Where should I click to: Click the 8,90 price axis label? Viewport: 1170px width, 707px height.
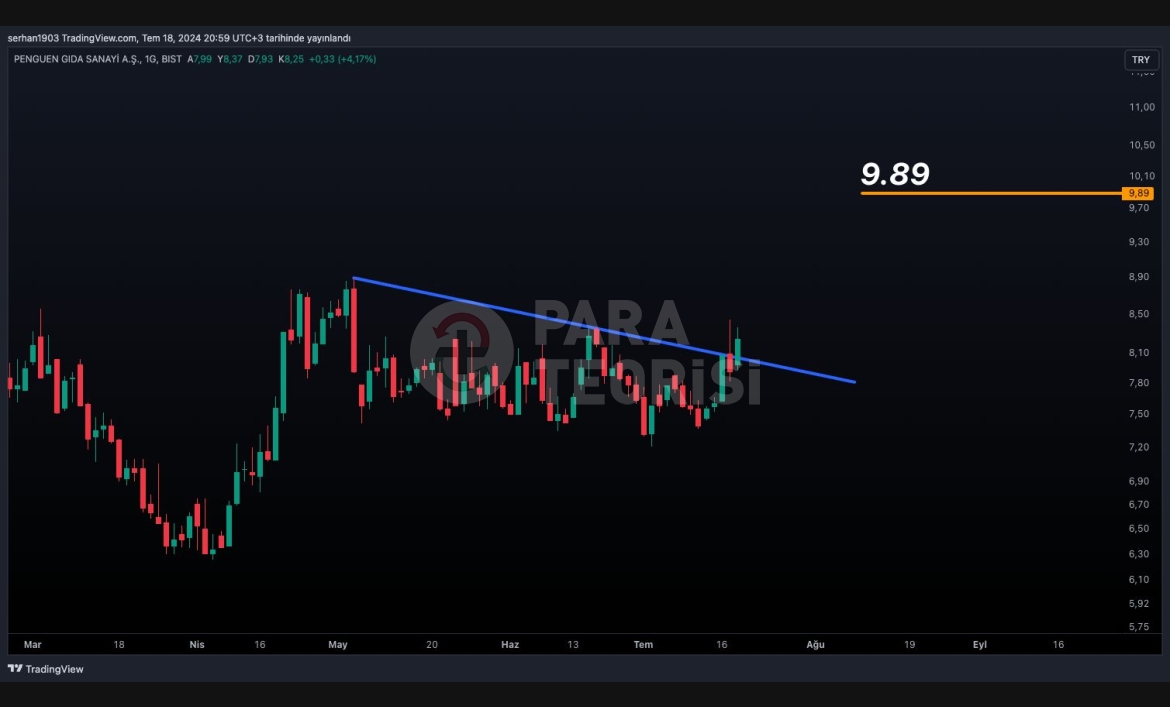point(1139,277)
